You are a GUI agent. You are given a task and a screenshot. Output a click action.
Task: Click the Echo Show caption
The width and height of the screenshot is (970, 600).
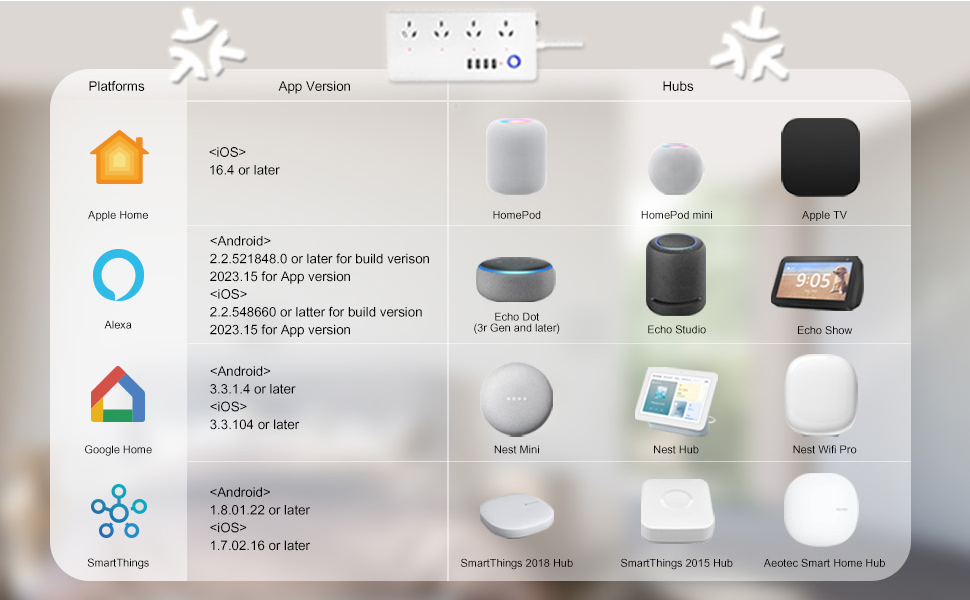825,330
